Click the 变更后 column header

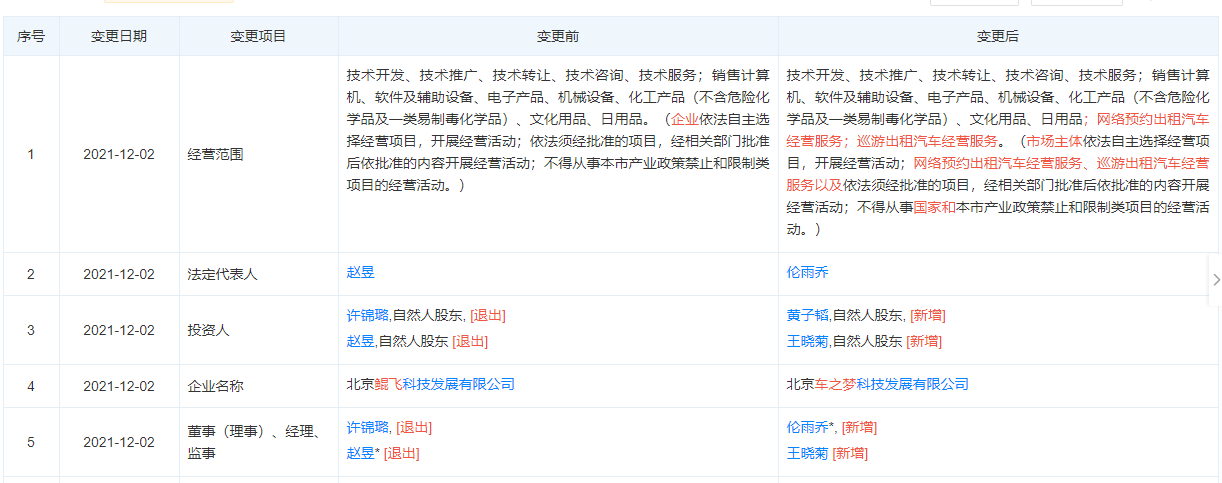997,36
